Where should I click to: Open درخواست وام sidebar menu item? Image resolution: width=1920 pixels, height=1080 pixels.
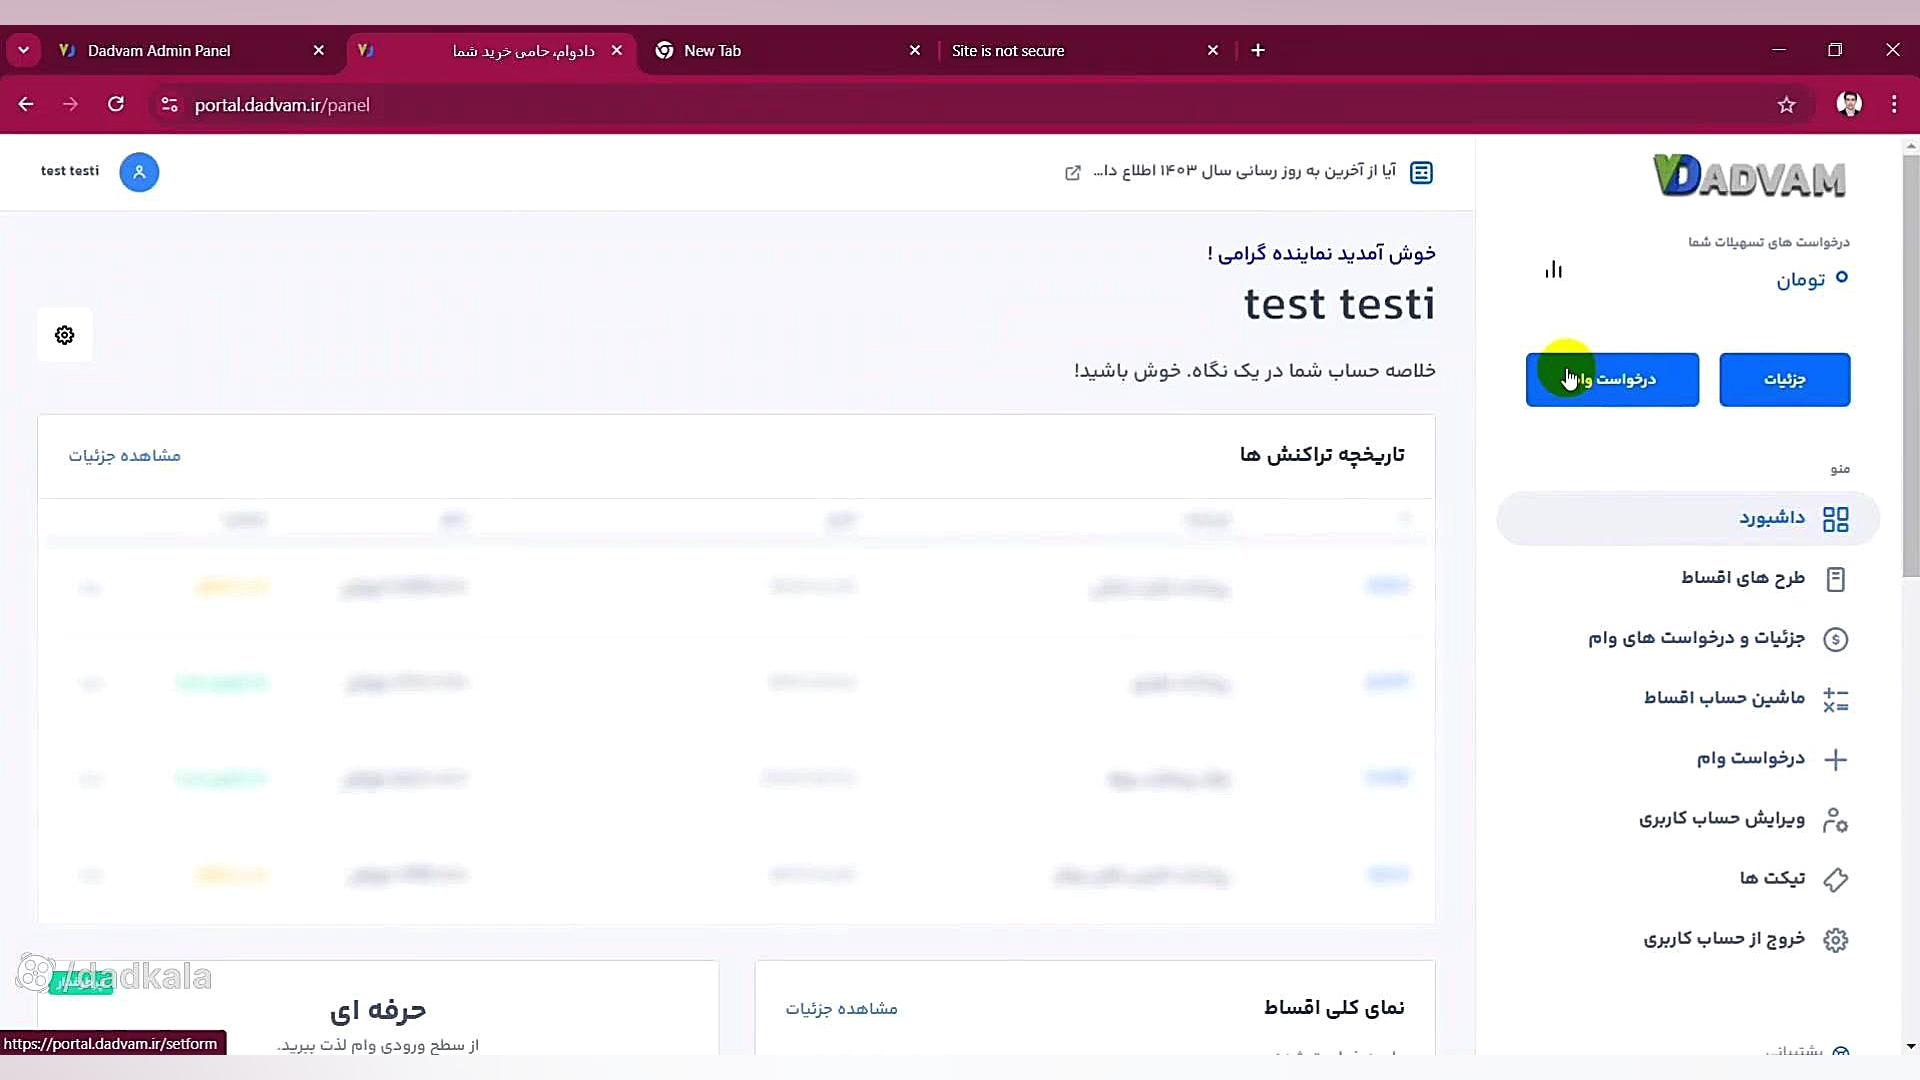pos(1688,758)
